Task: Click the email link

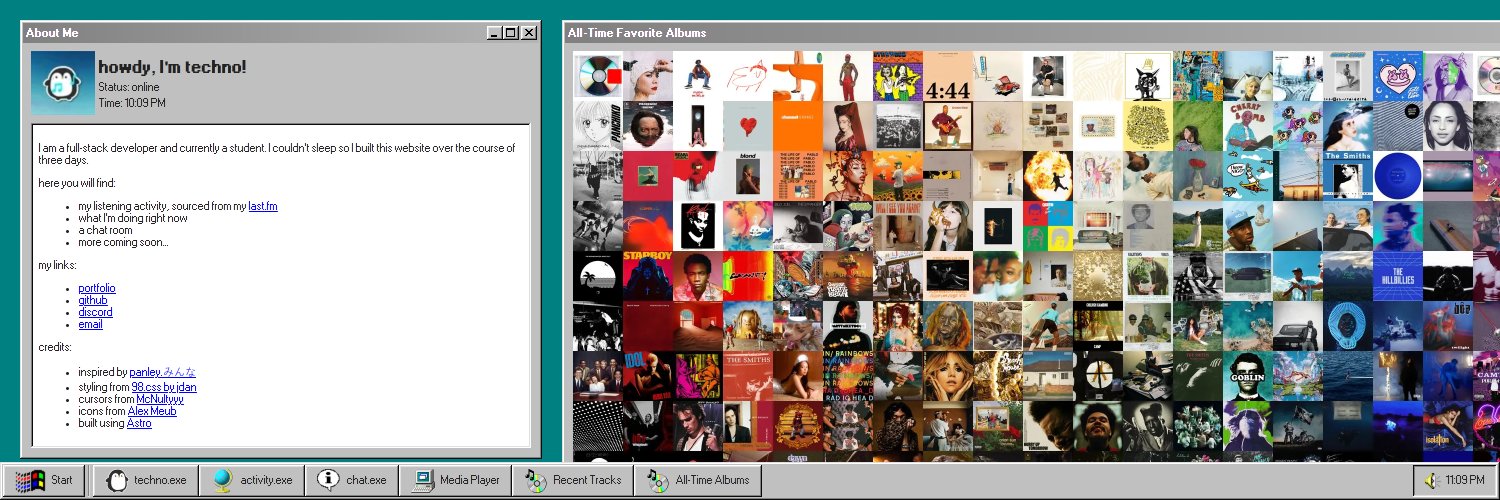Action: pyautogui.click(x=90, y=324)
